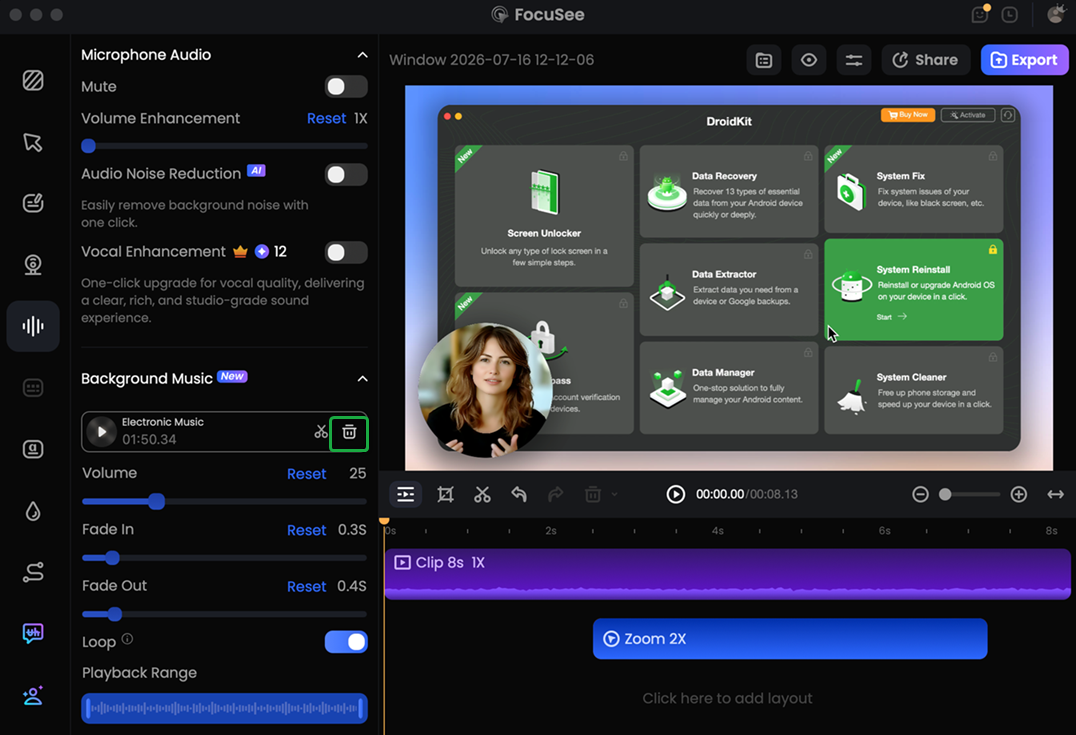Screen dimensions: 1076x735
Task: Click the Share button
Action: (926, 60)
